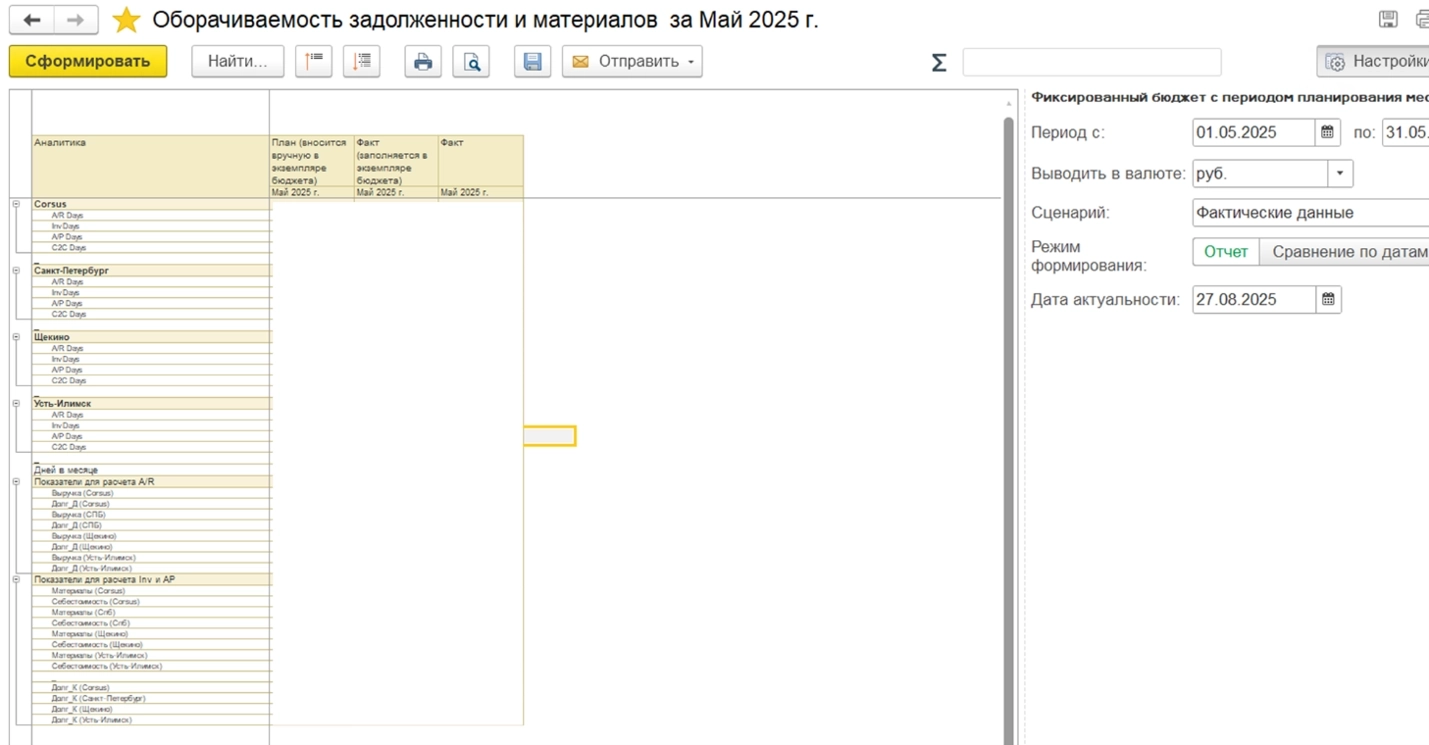Select the "Себестоимость (Спб)" row
Screen dimensions: 1429x745
(x=151, y=623)
